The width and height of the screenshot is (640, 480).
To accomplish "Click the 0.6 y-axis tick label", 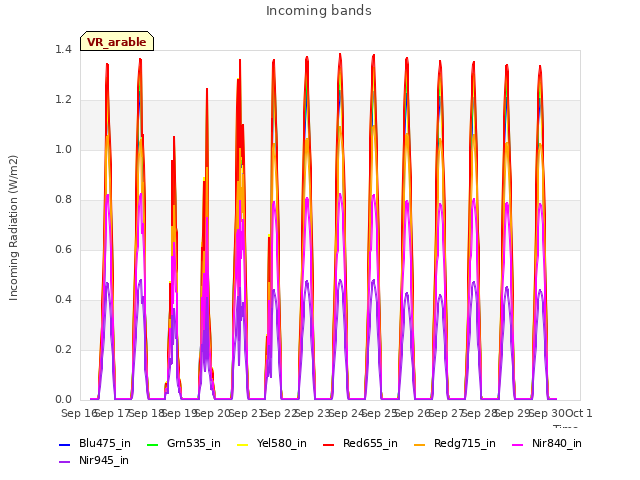I will pyautogui.click(x=63, y=250).
